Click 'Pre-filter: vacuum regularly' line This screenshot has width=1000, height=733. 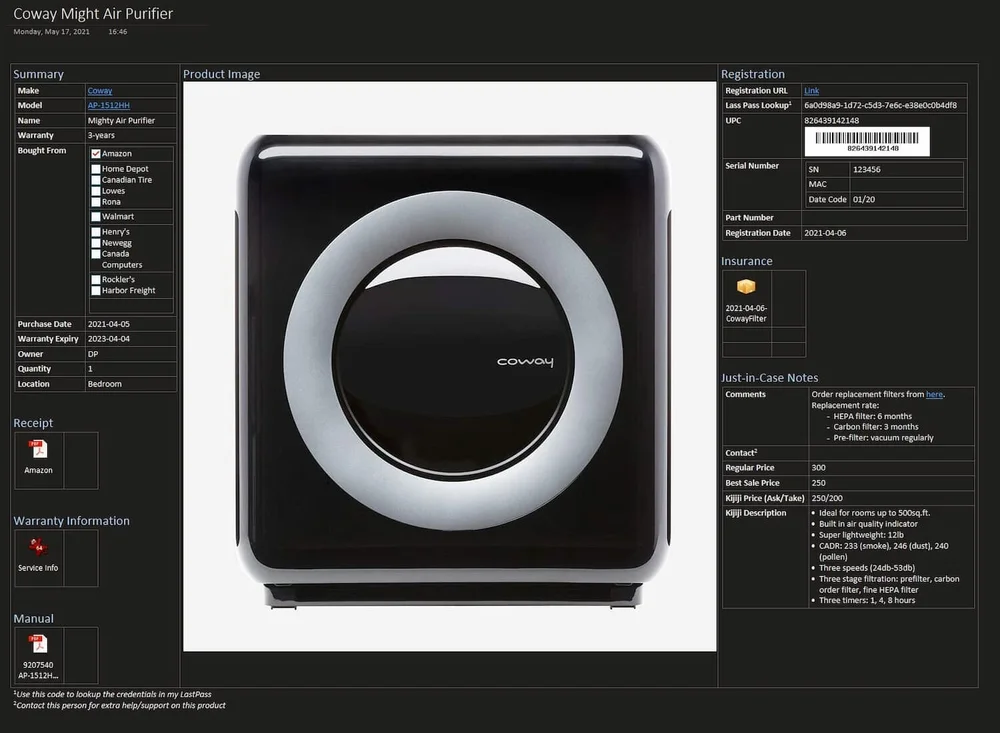click(x=883, y=438)
